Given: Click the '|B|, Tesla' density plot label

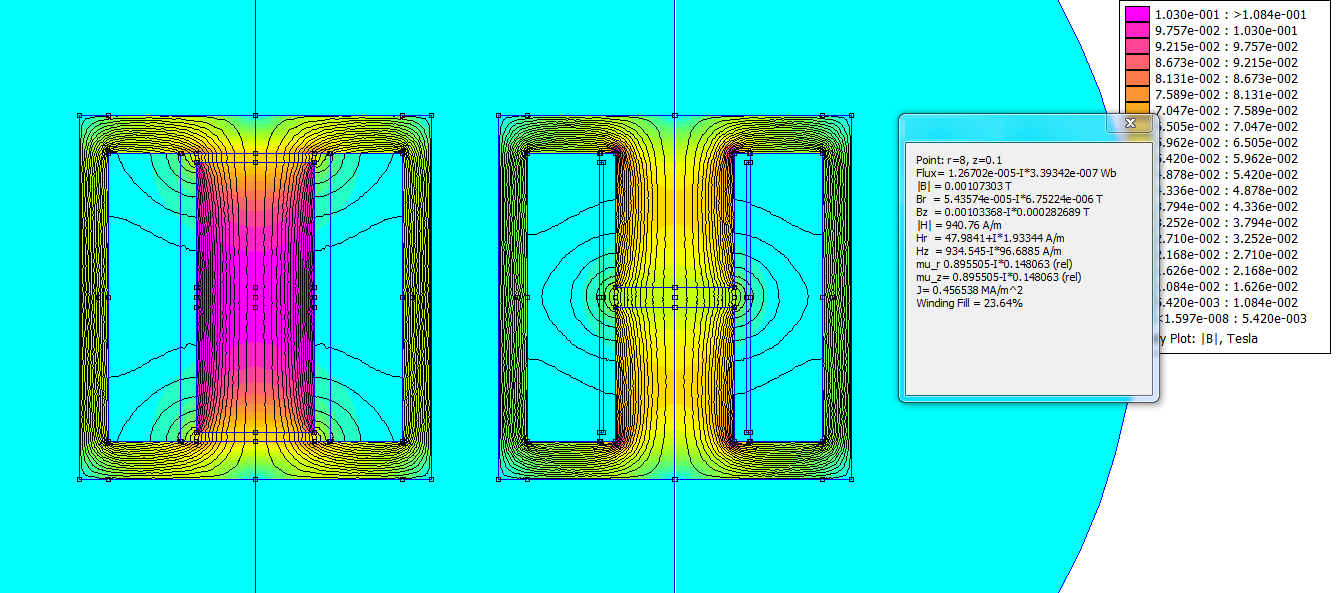Looking at the screenshot, I should (1214, 339).
